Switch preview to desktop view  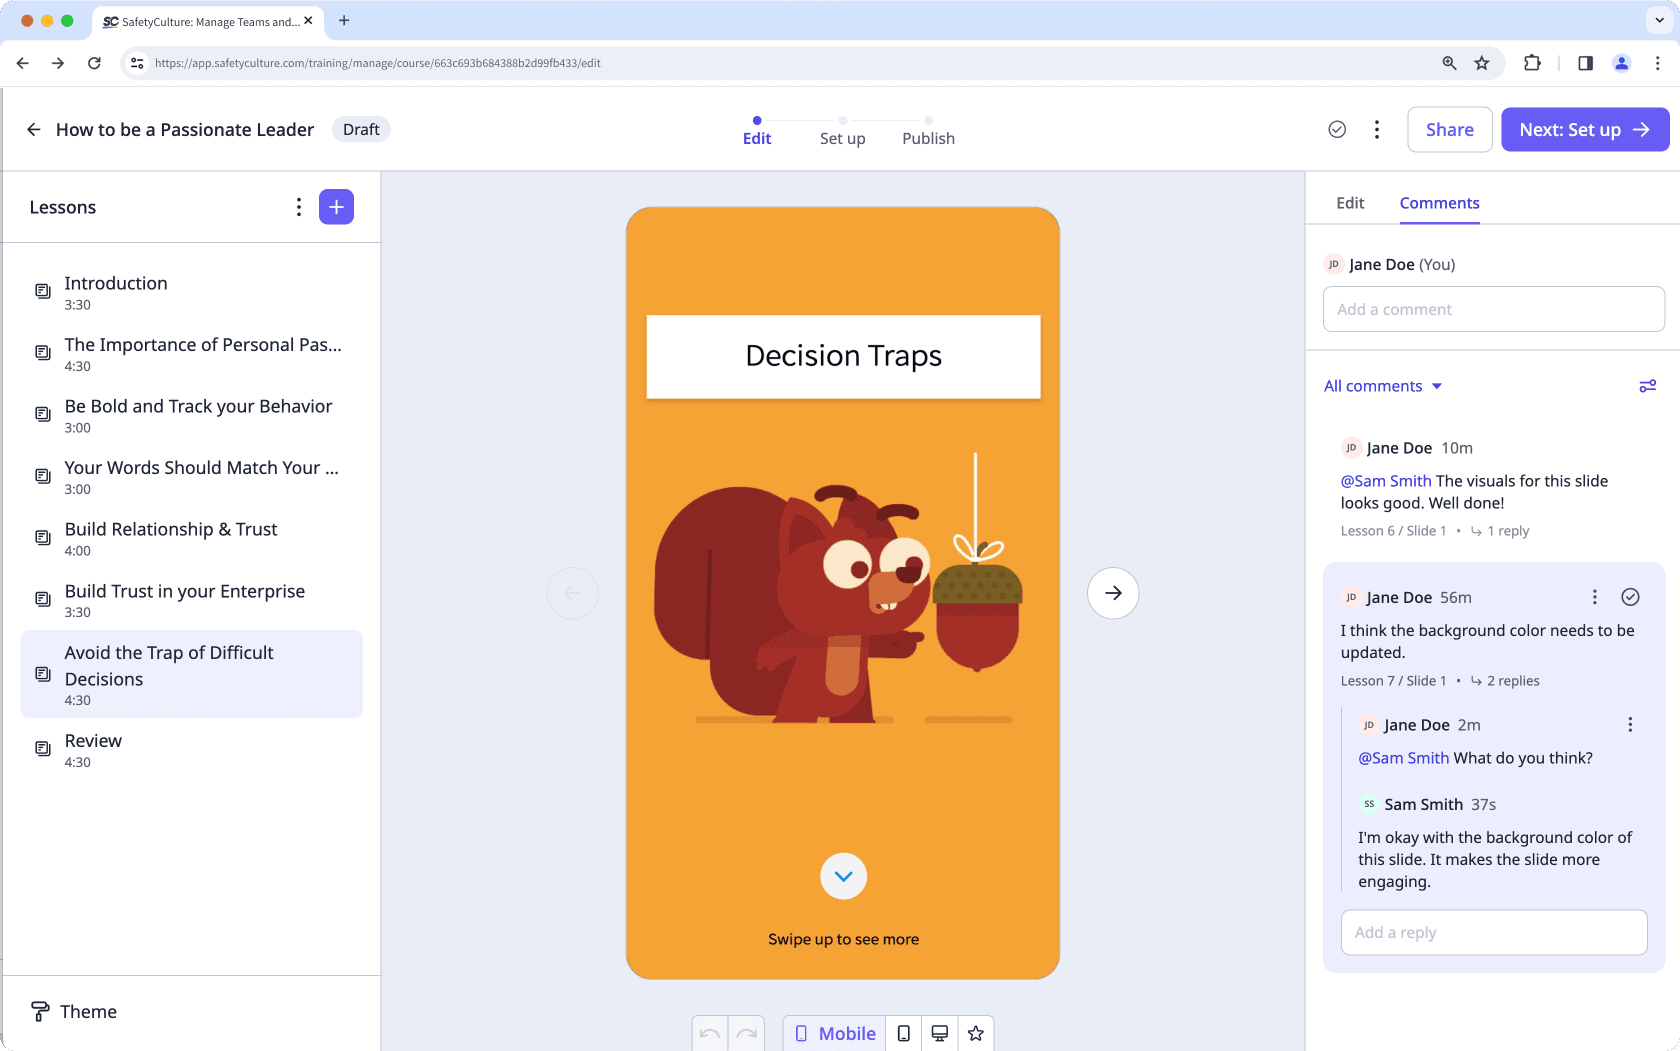(939, 1033)
